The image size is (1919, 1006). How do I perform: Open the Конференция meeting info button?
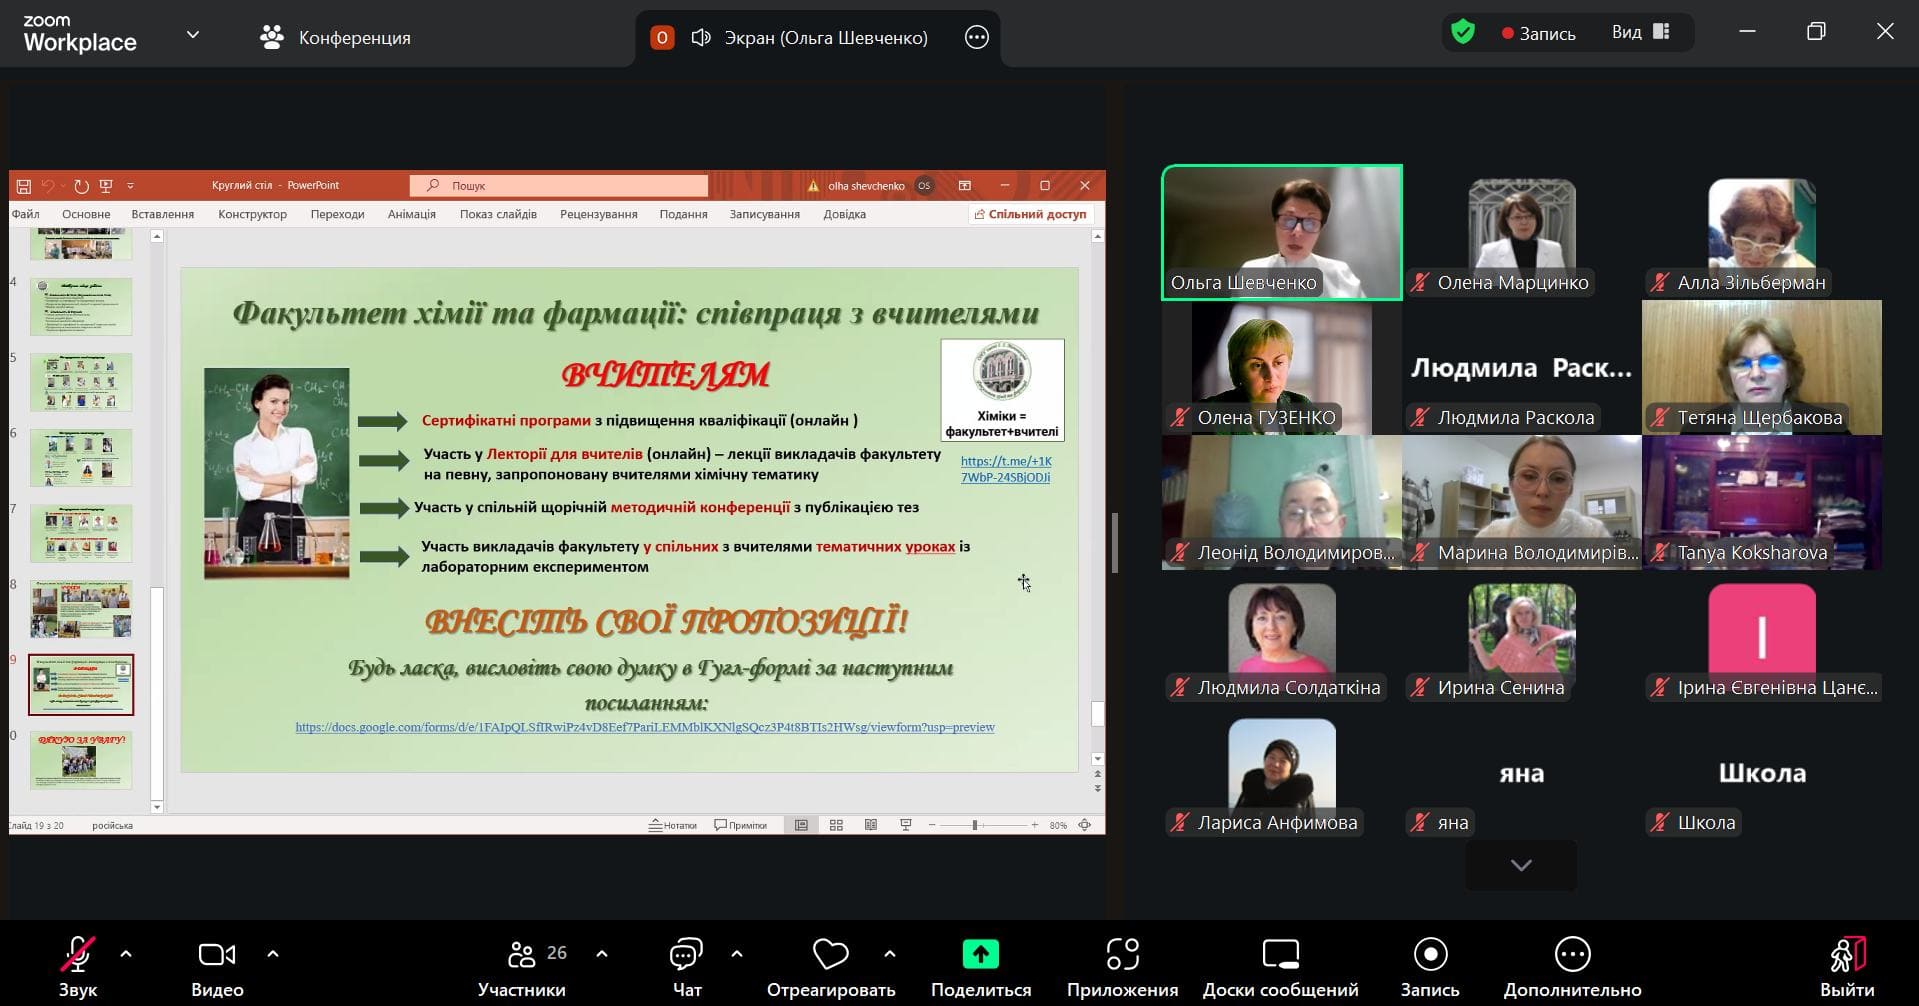click(335, 38)
